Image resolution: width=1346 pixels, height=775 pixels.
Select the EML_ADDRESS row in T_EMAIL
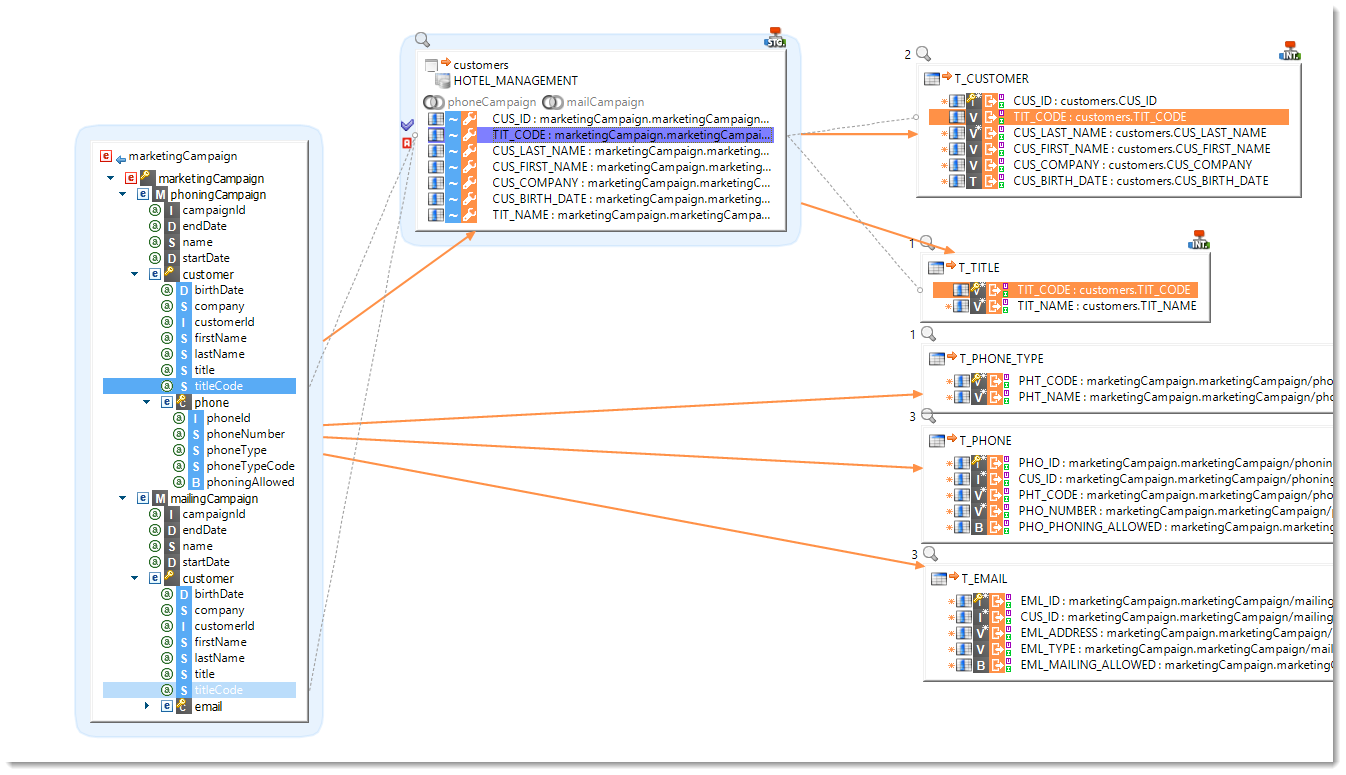click(x=1140, y=633)
